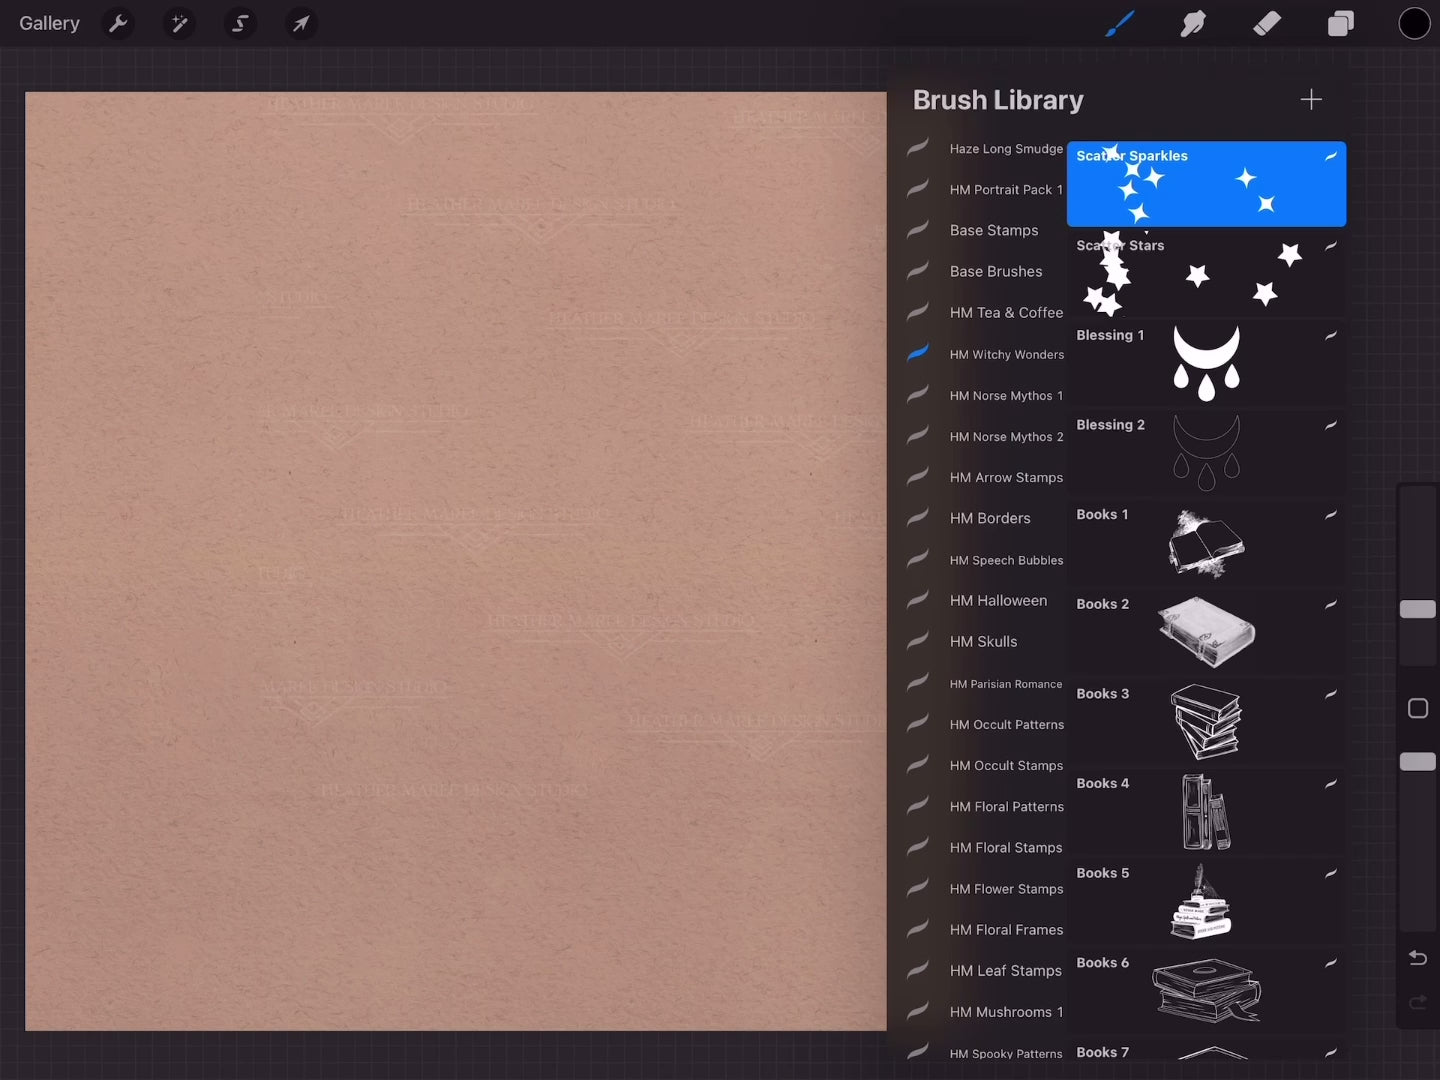
Task: Open the Layers panel
Action: point(1340,23)
